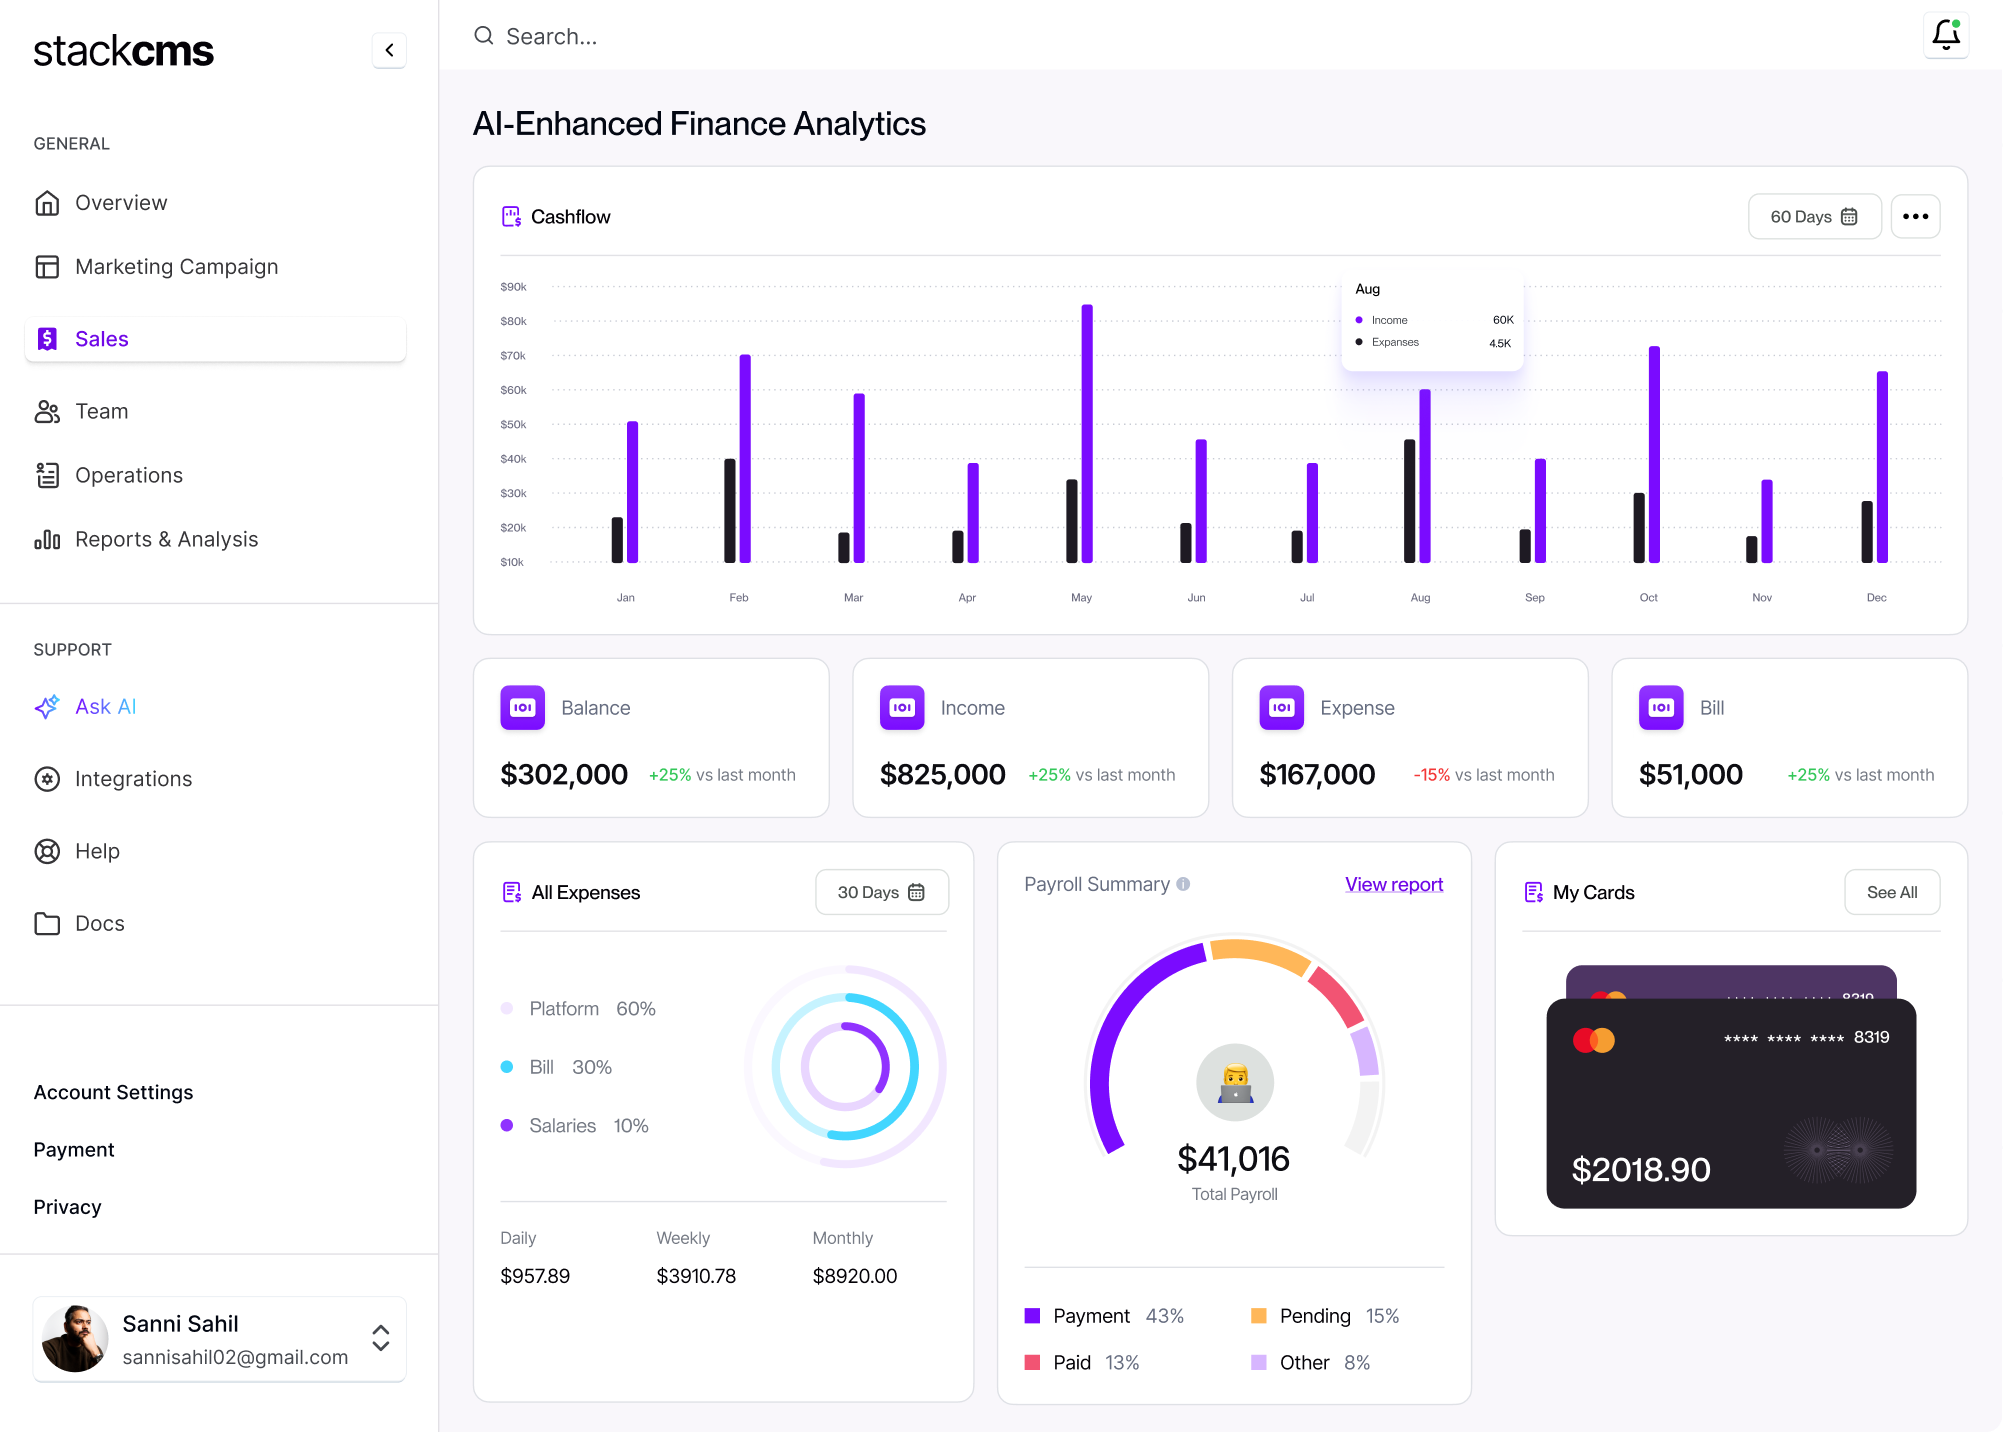Open Account Settings link

pyautogui.click(x=113, y=1092)
